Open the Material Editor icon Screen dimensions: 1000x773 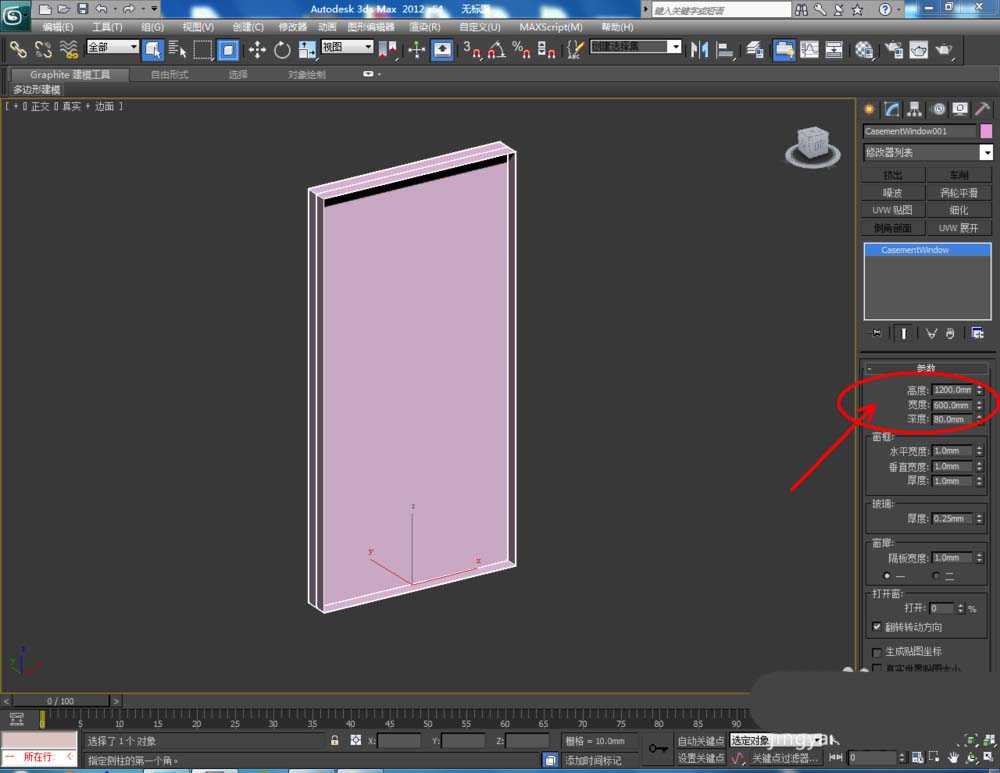point(864,49)
